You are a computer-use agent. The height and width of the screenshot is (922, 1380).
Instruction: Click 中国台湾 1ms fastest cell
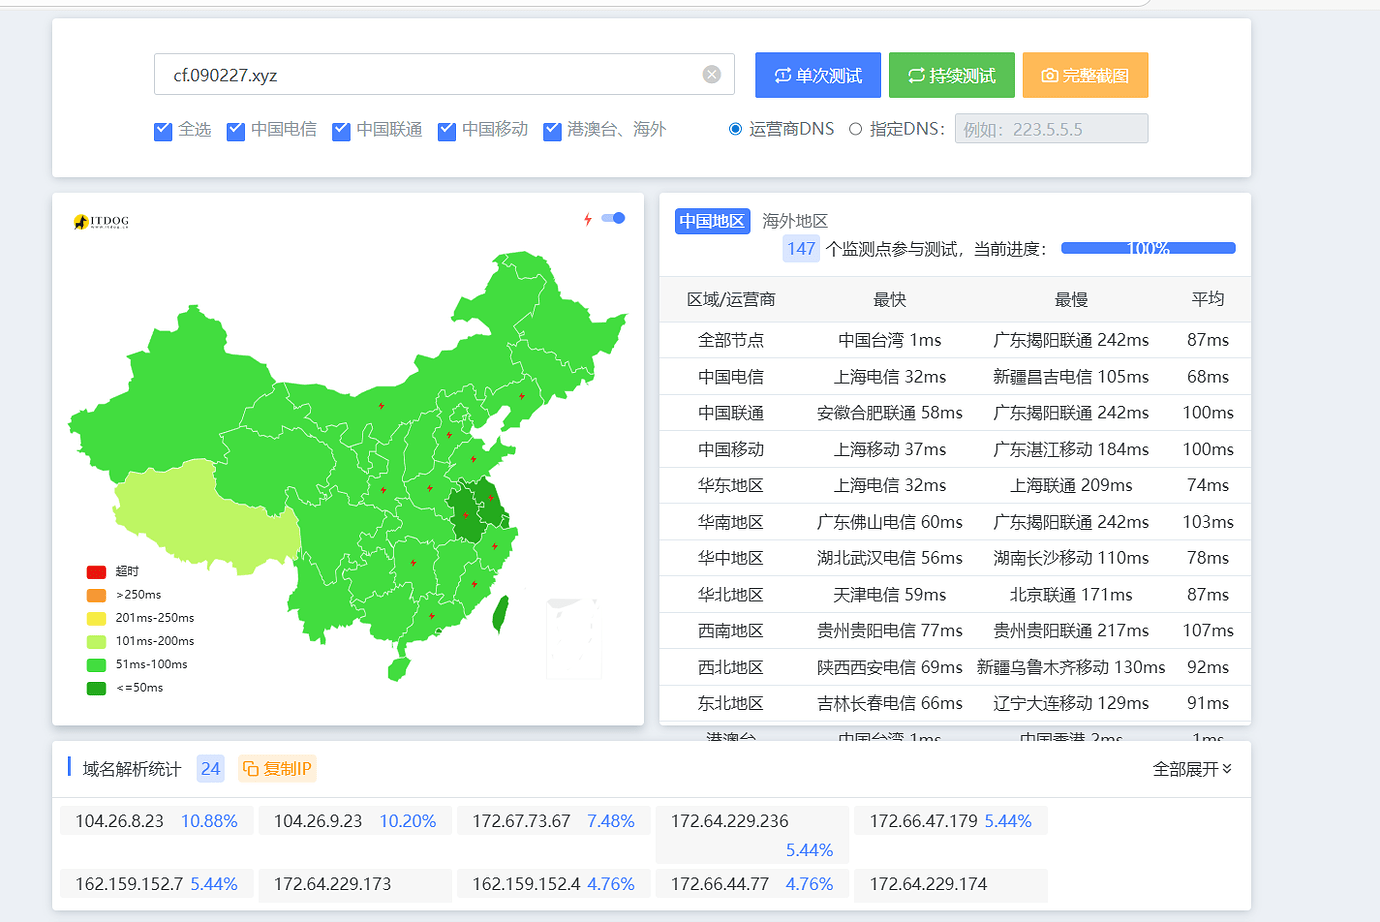point(890,340)
